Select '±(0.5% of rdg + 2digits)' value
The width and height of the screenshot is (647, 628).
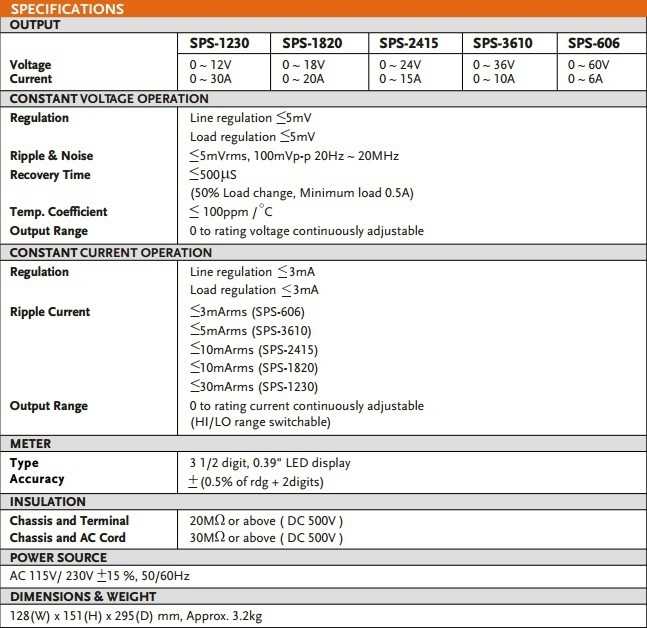[x=256, y=482]
